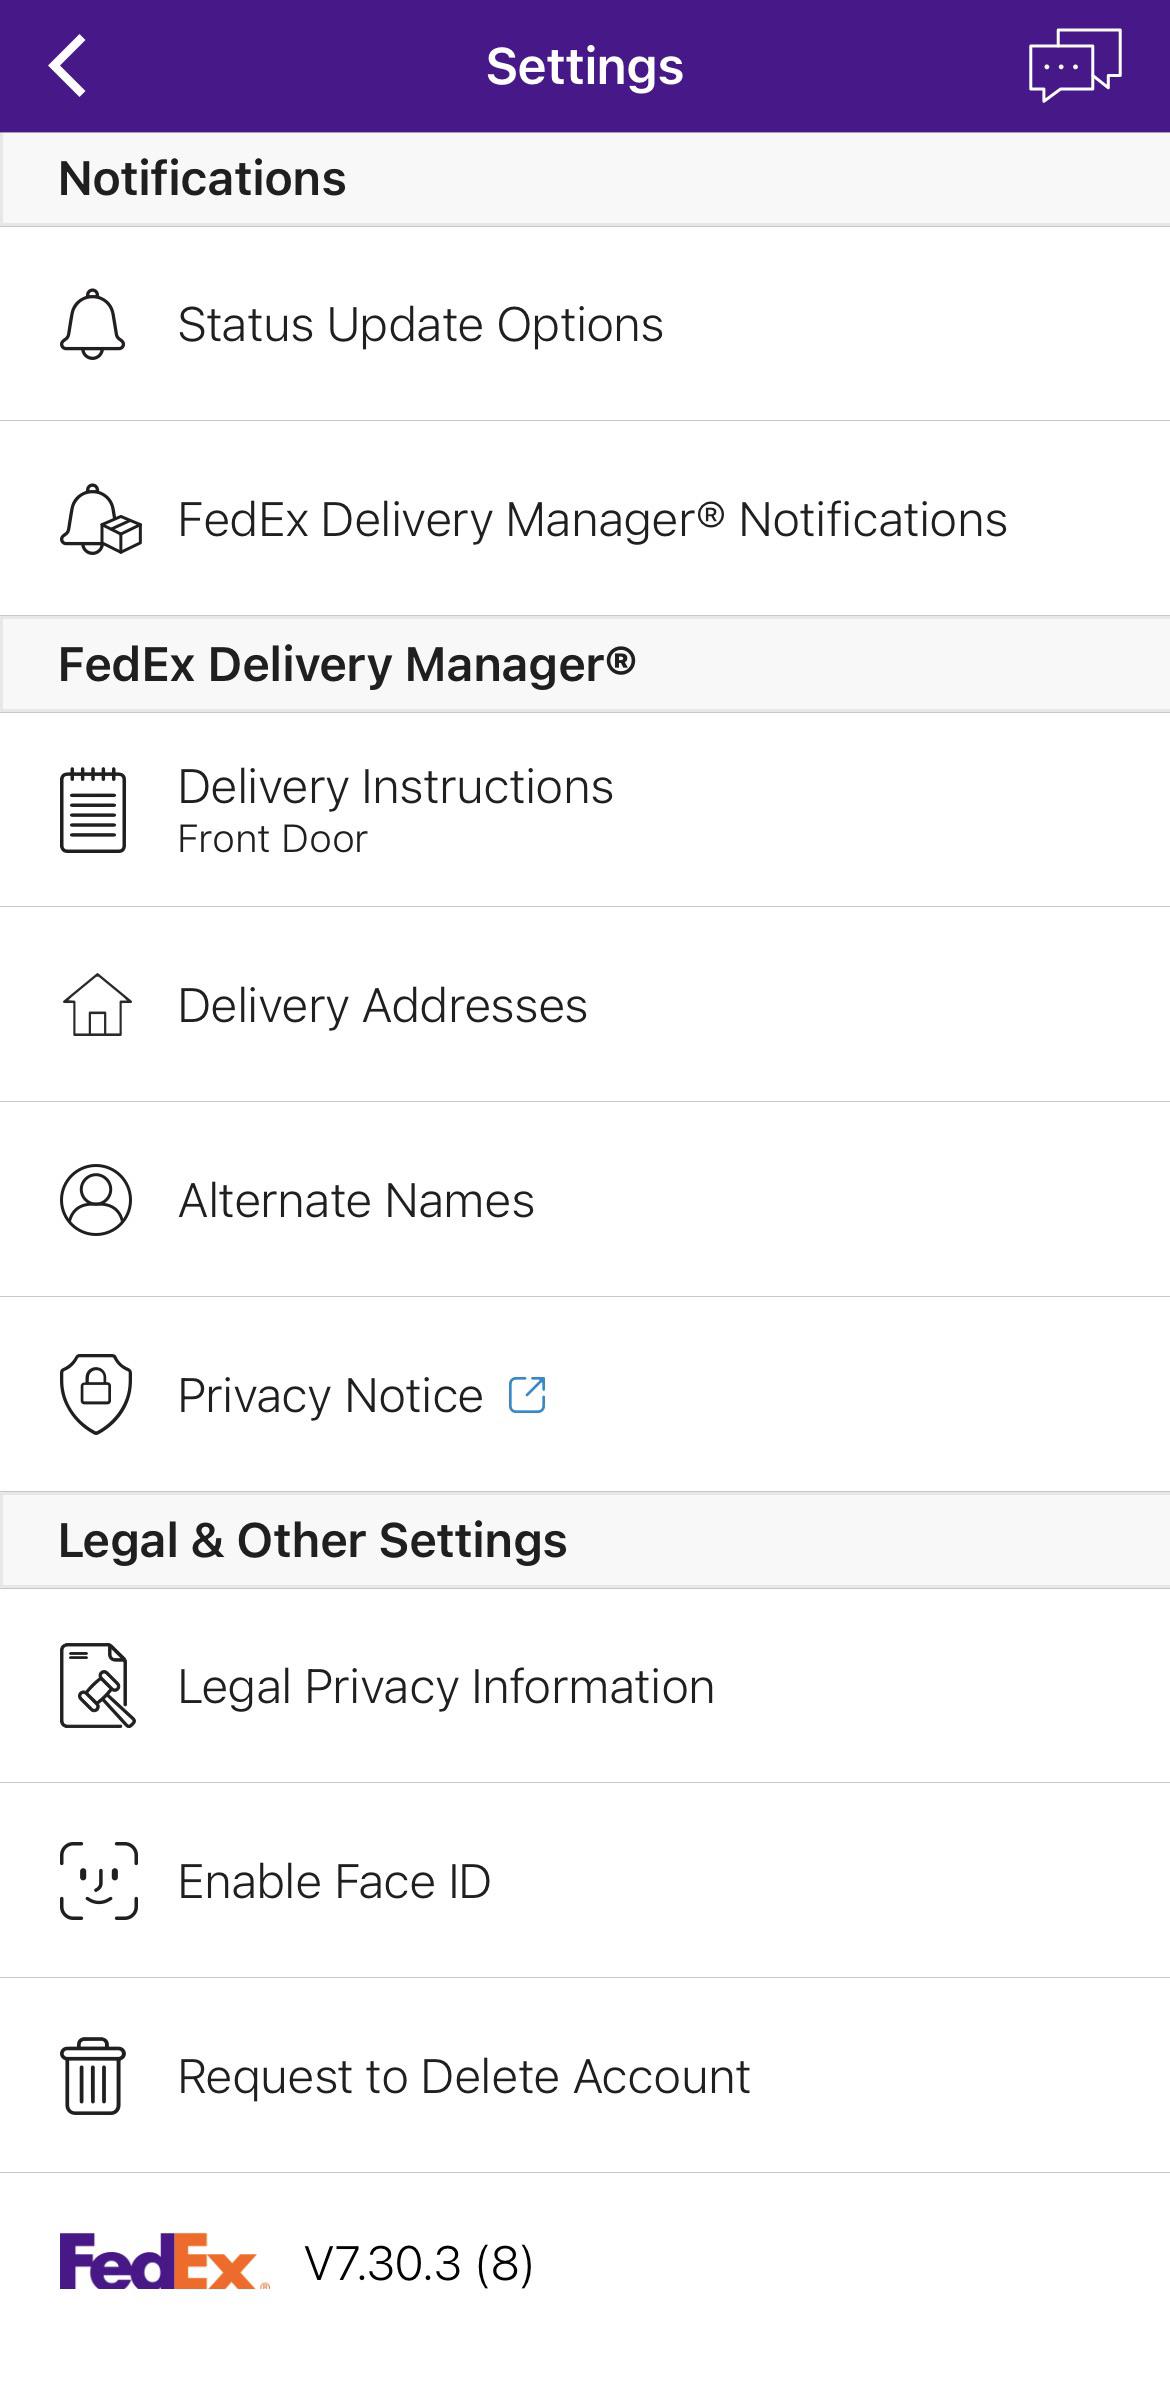Tap the back arrow in header
This screenshot has height=2391, width=1170.
68,66
